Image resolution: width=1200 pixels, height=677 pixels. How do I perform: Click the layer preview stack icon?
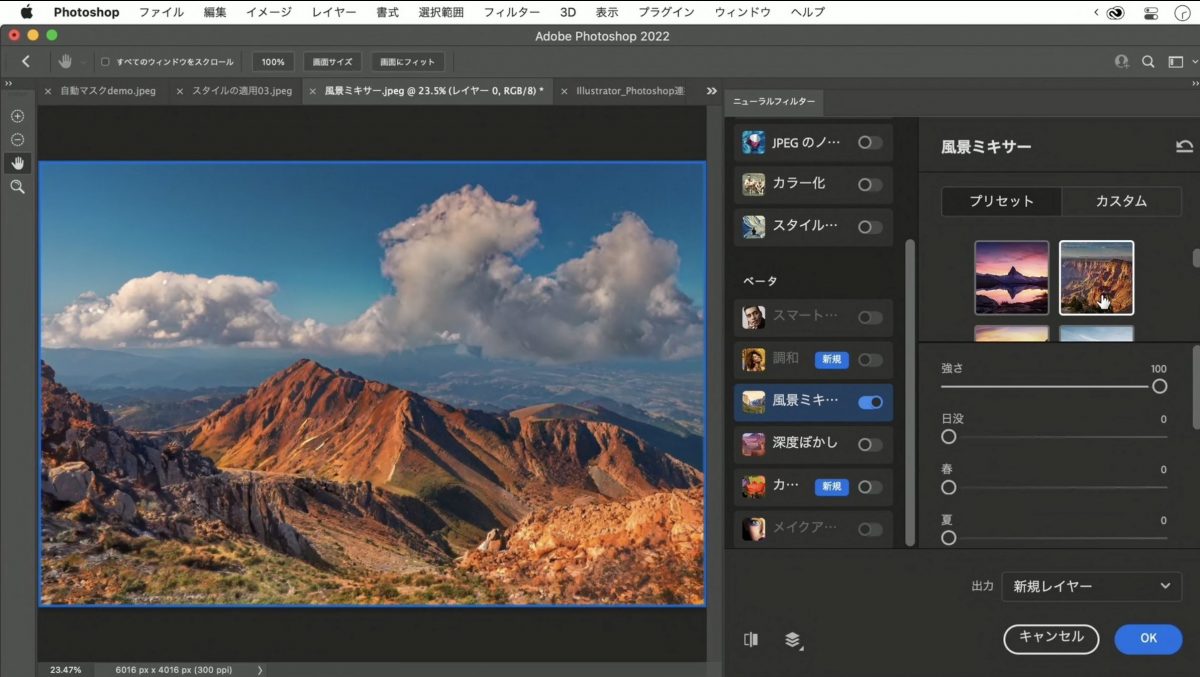pyautogui.click(x=793, y=640)
